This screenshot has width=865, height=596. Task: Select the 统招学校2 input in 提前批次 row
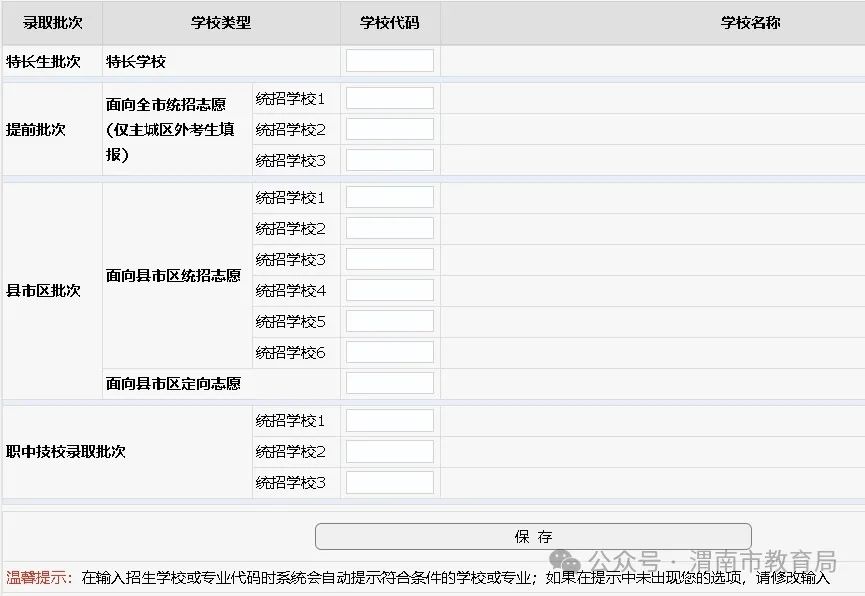(x=389, y=128)
